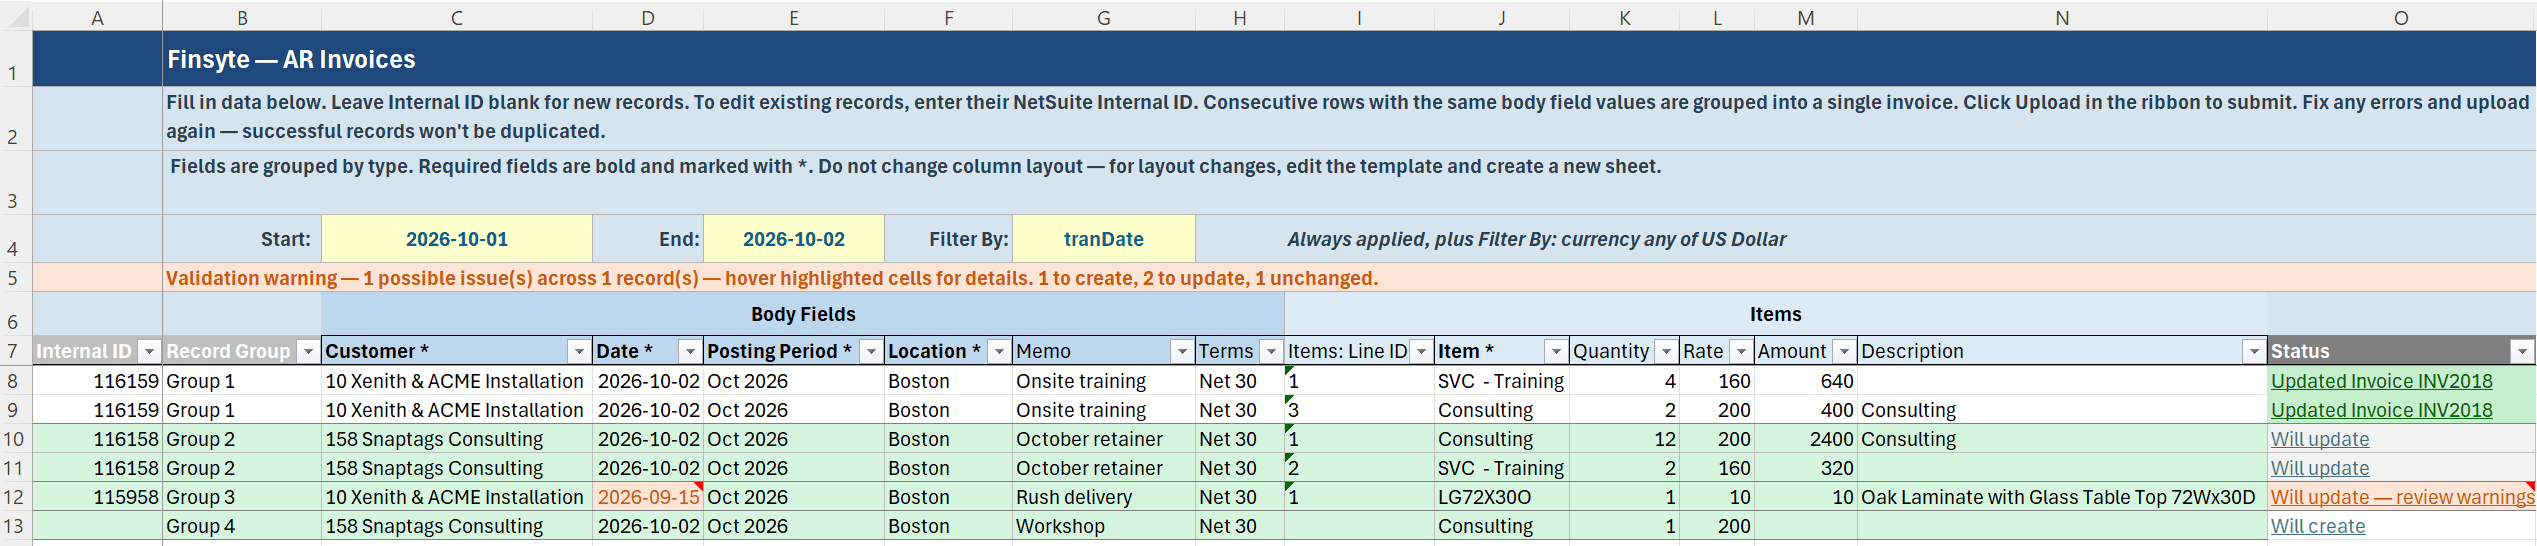Open the Record Group filter dropdown
2537x546 pixels.
point(308,351)
